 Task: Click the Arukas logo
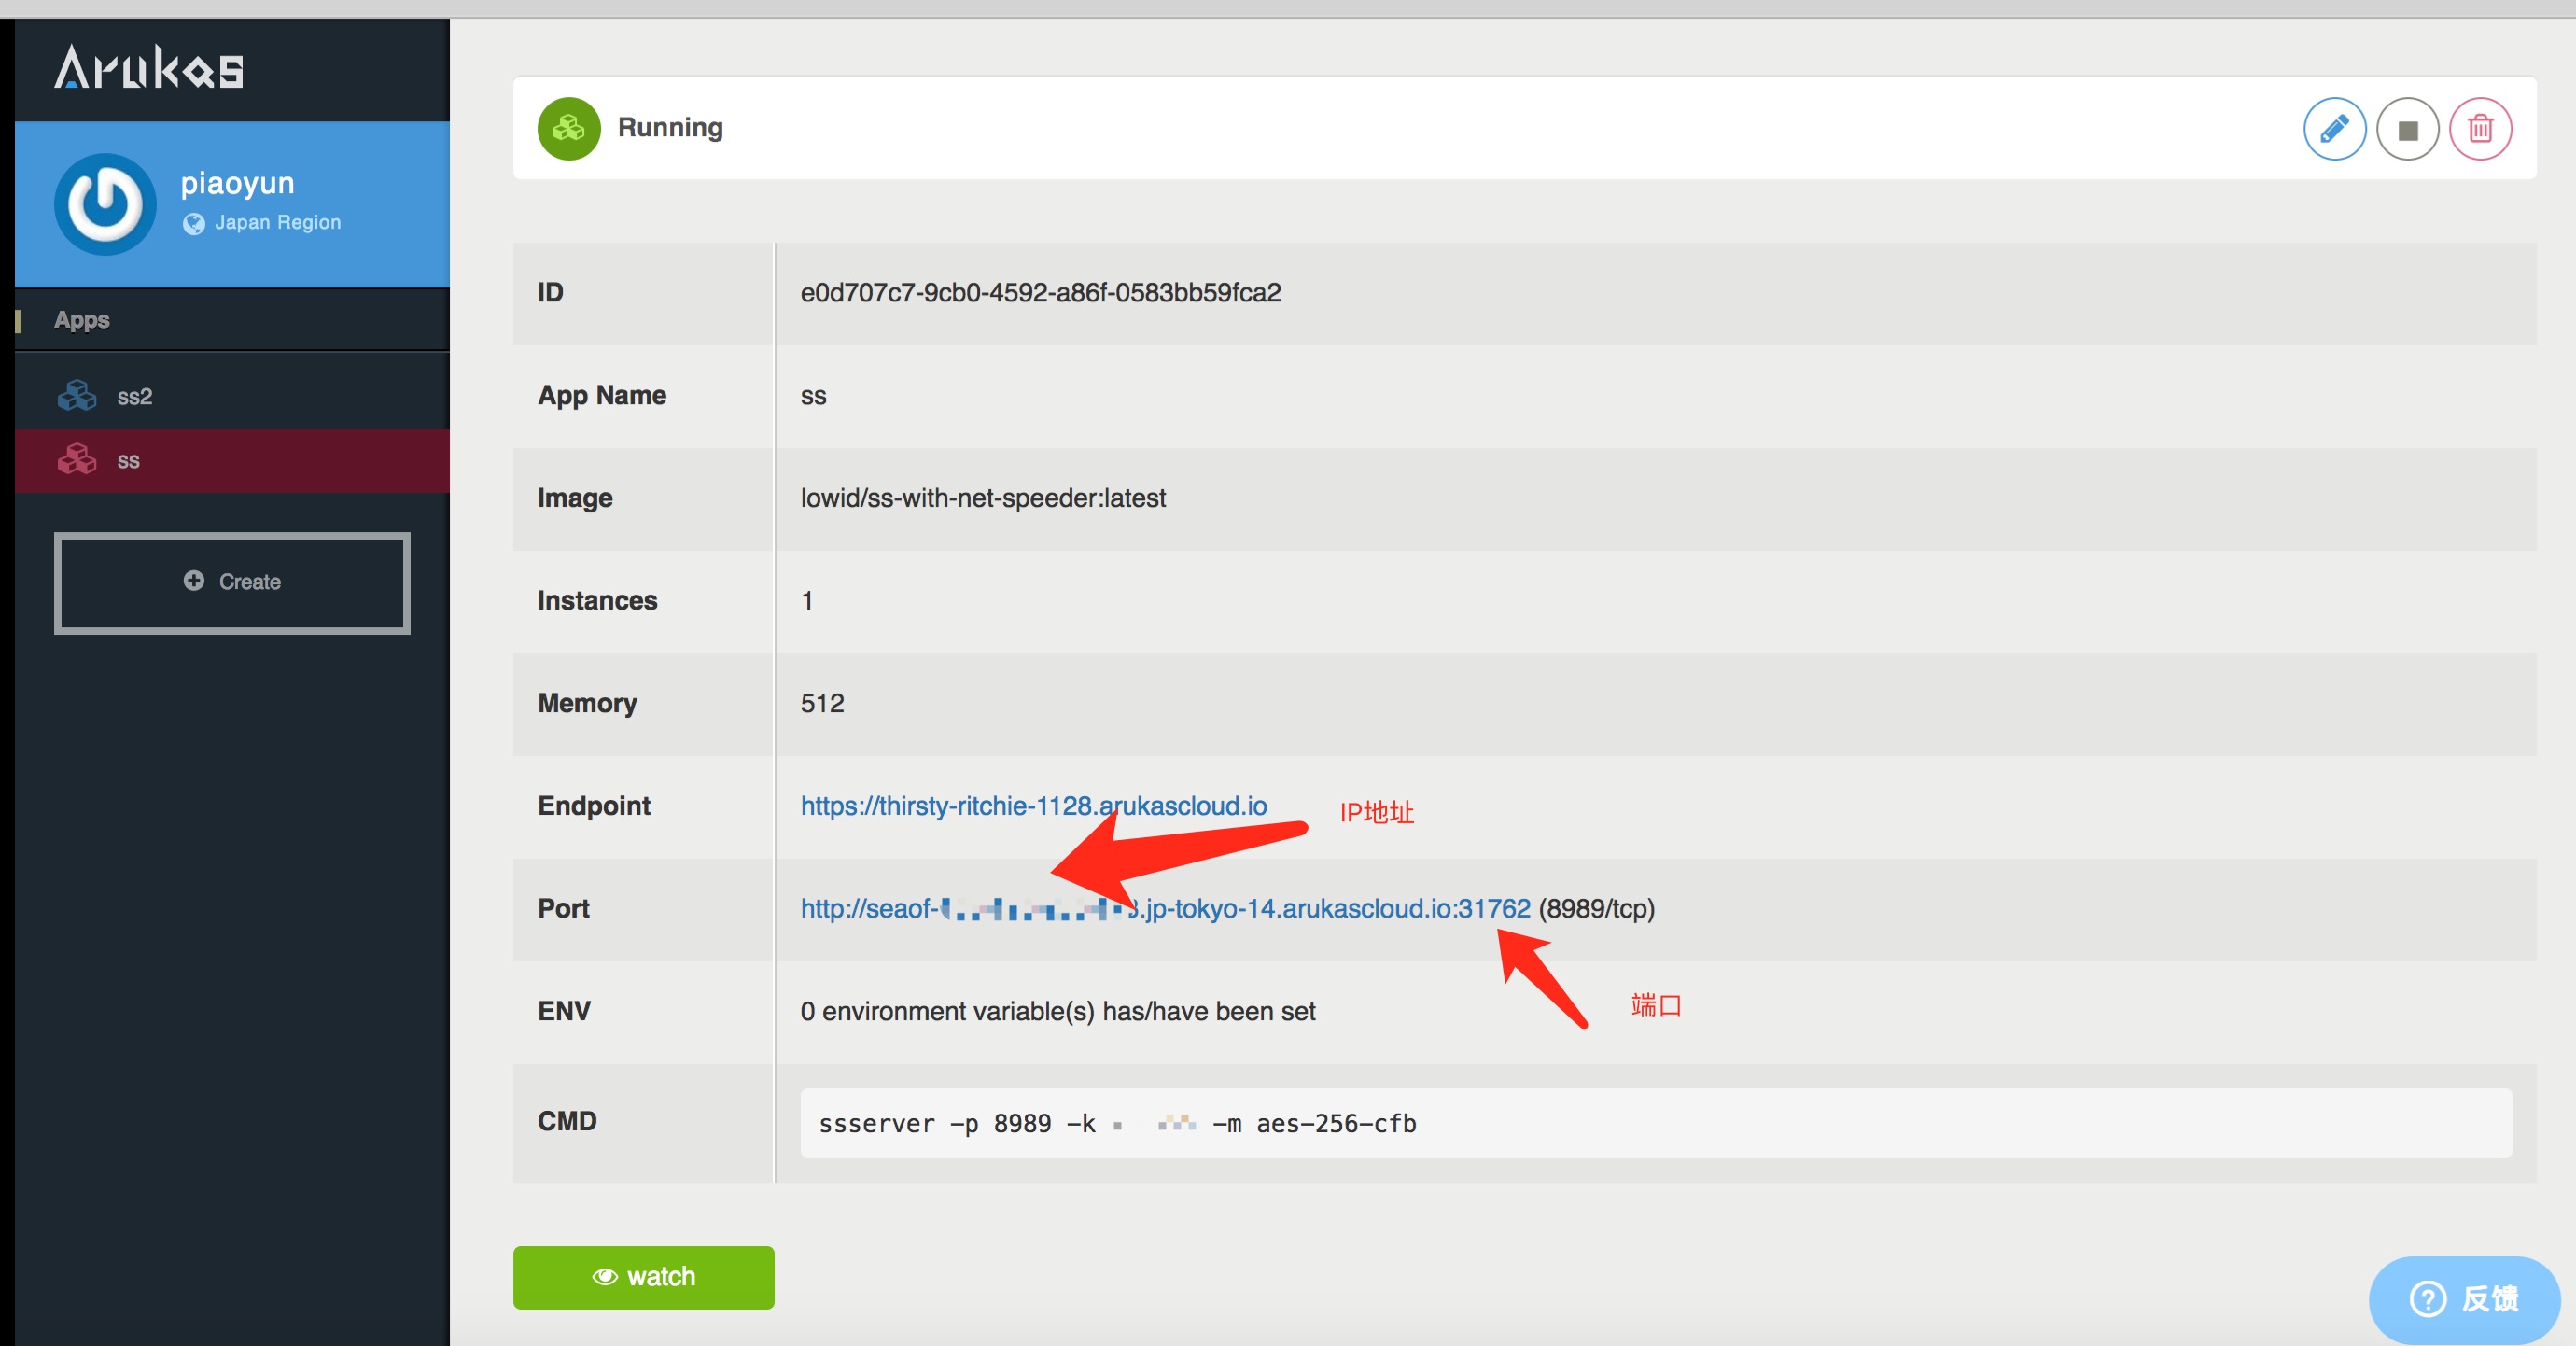(149, 68)
